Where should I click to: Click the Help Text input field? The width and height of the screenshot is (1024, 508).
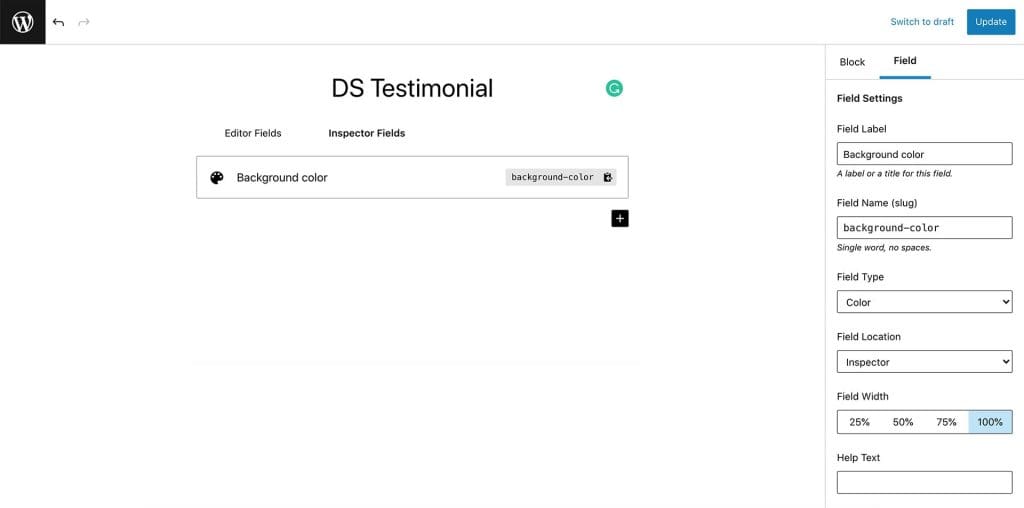coord(924,483)
